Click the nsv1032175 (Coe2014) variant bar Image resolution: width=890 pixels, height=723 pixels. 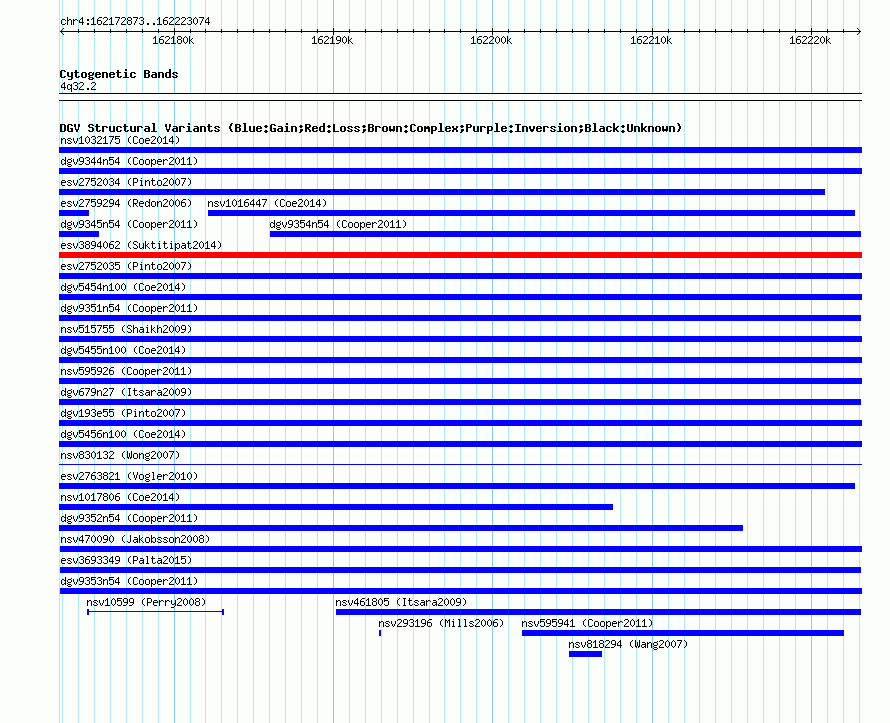460,150
